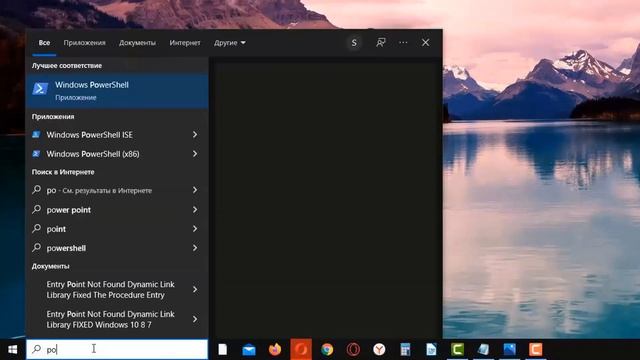Close the search panel with X
640x360 pixels.
pos(425,42)
